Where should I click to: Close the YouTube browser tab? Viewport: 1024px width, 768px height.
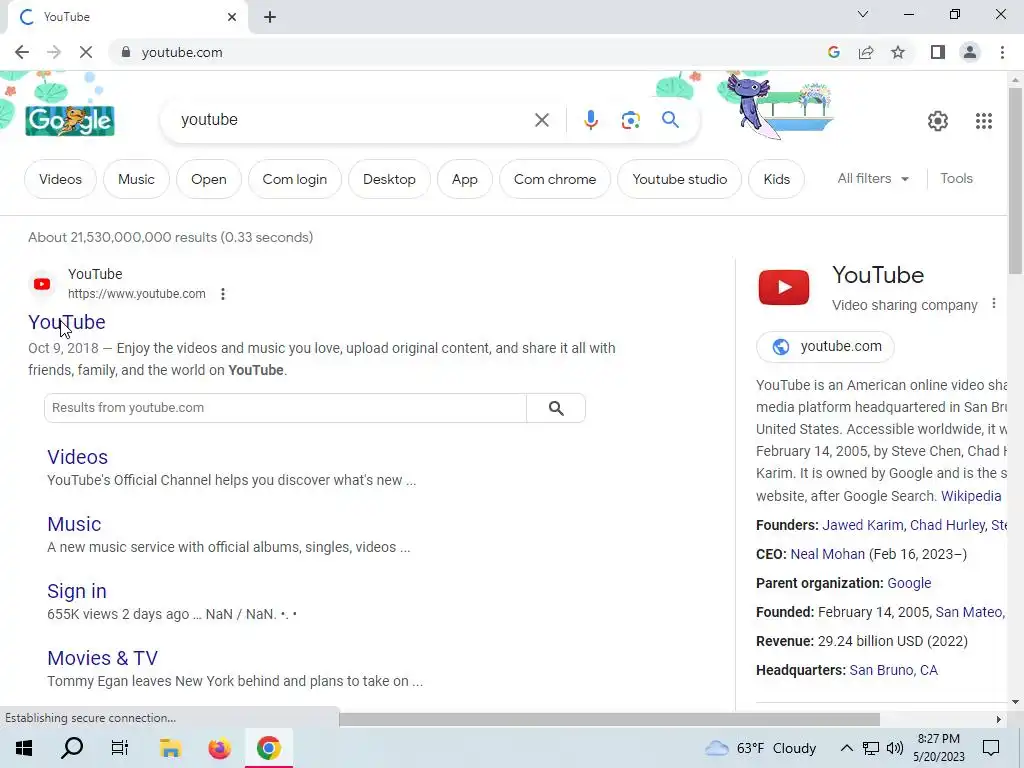[232, 17]
